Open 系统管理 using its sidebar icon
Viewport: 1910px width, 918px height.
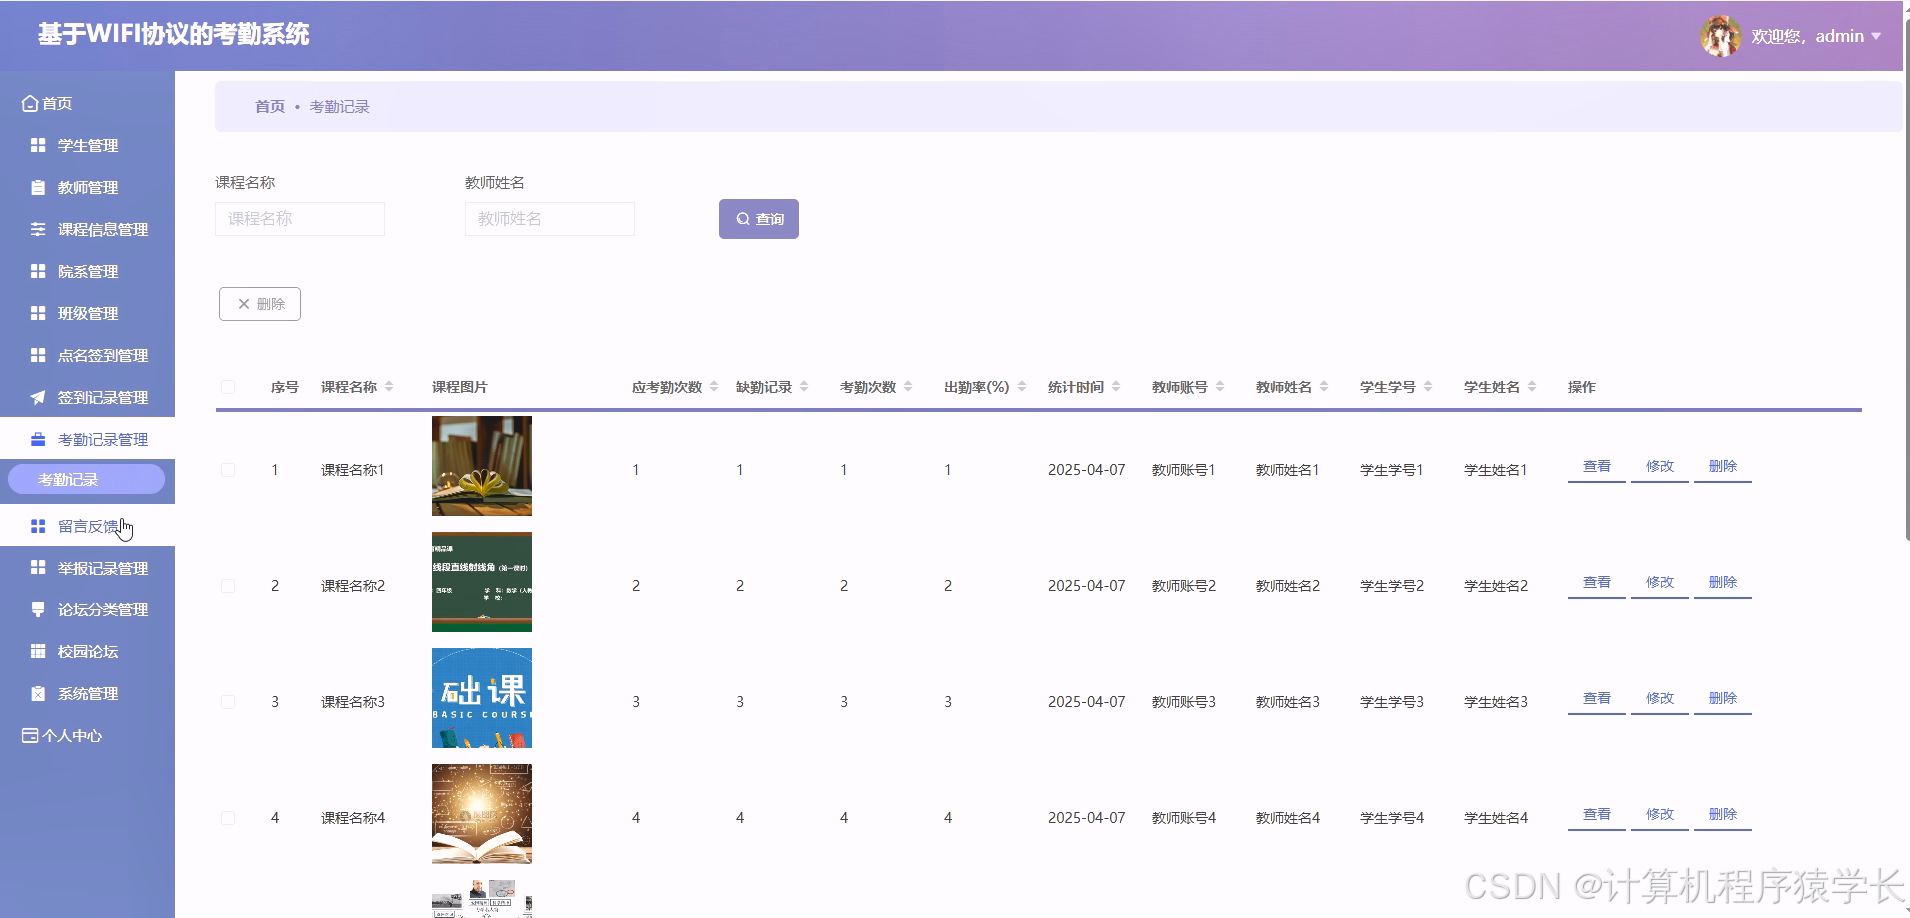click(x=38, y=693)
